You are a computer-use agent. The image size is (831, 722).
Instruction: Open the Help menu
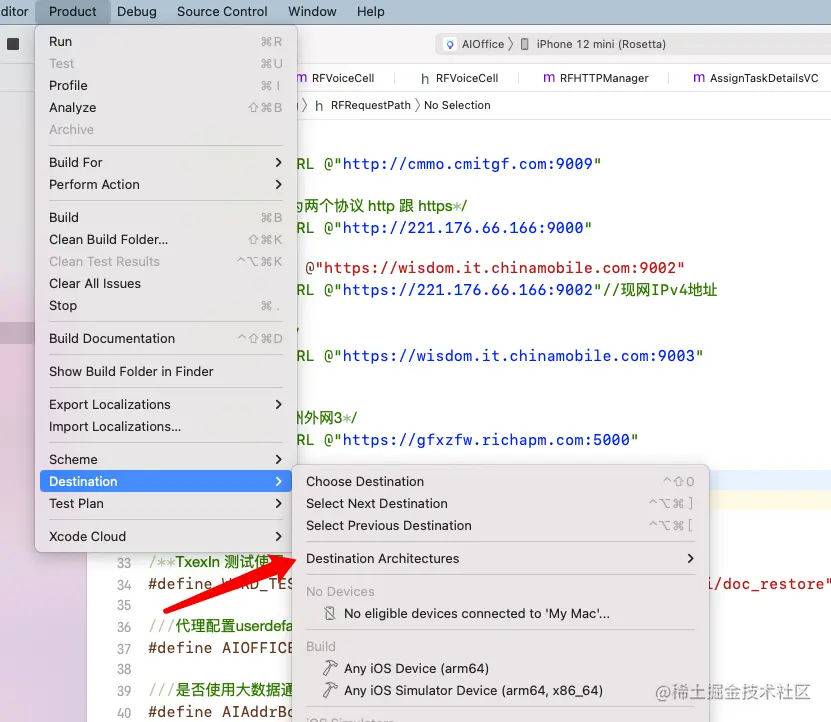pyautogui.click(x=370, y=12)
